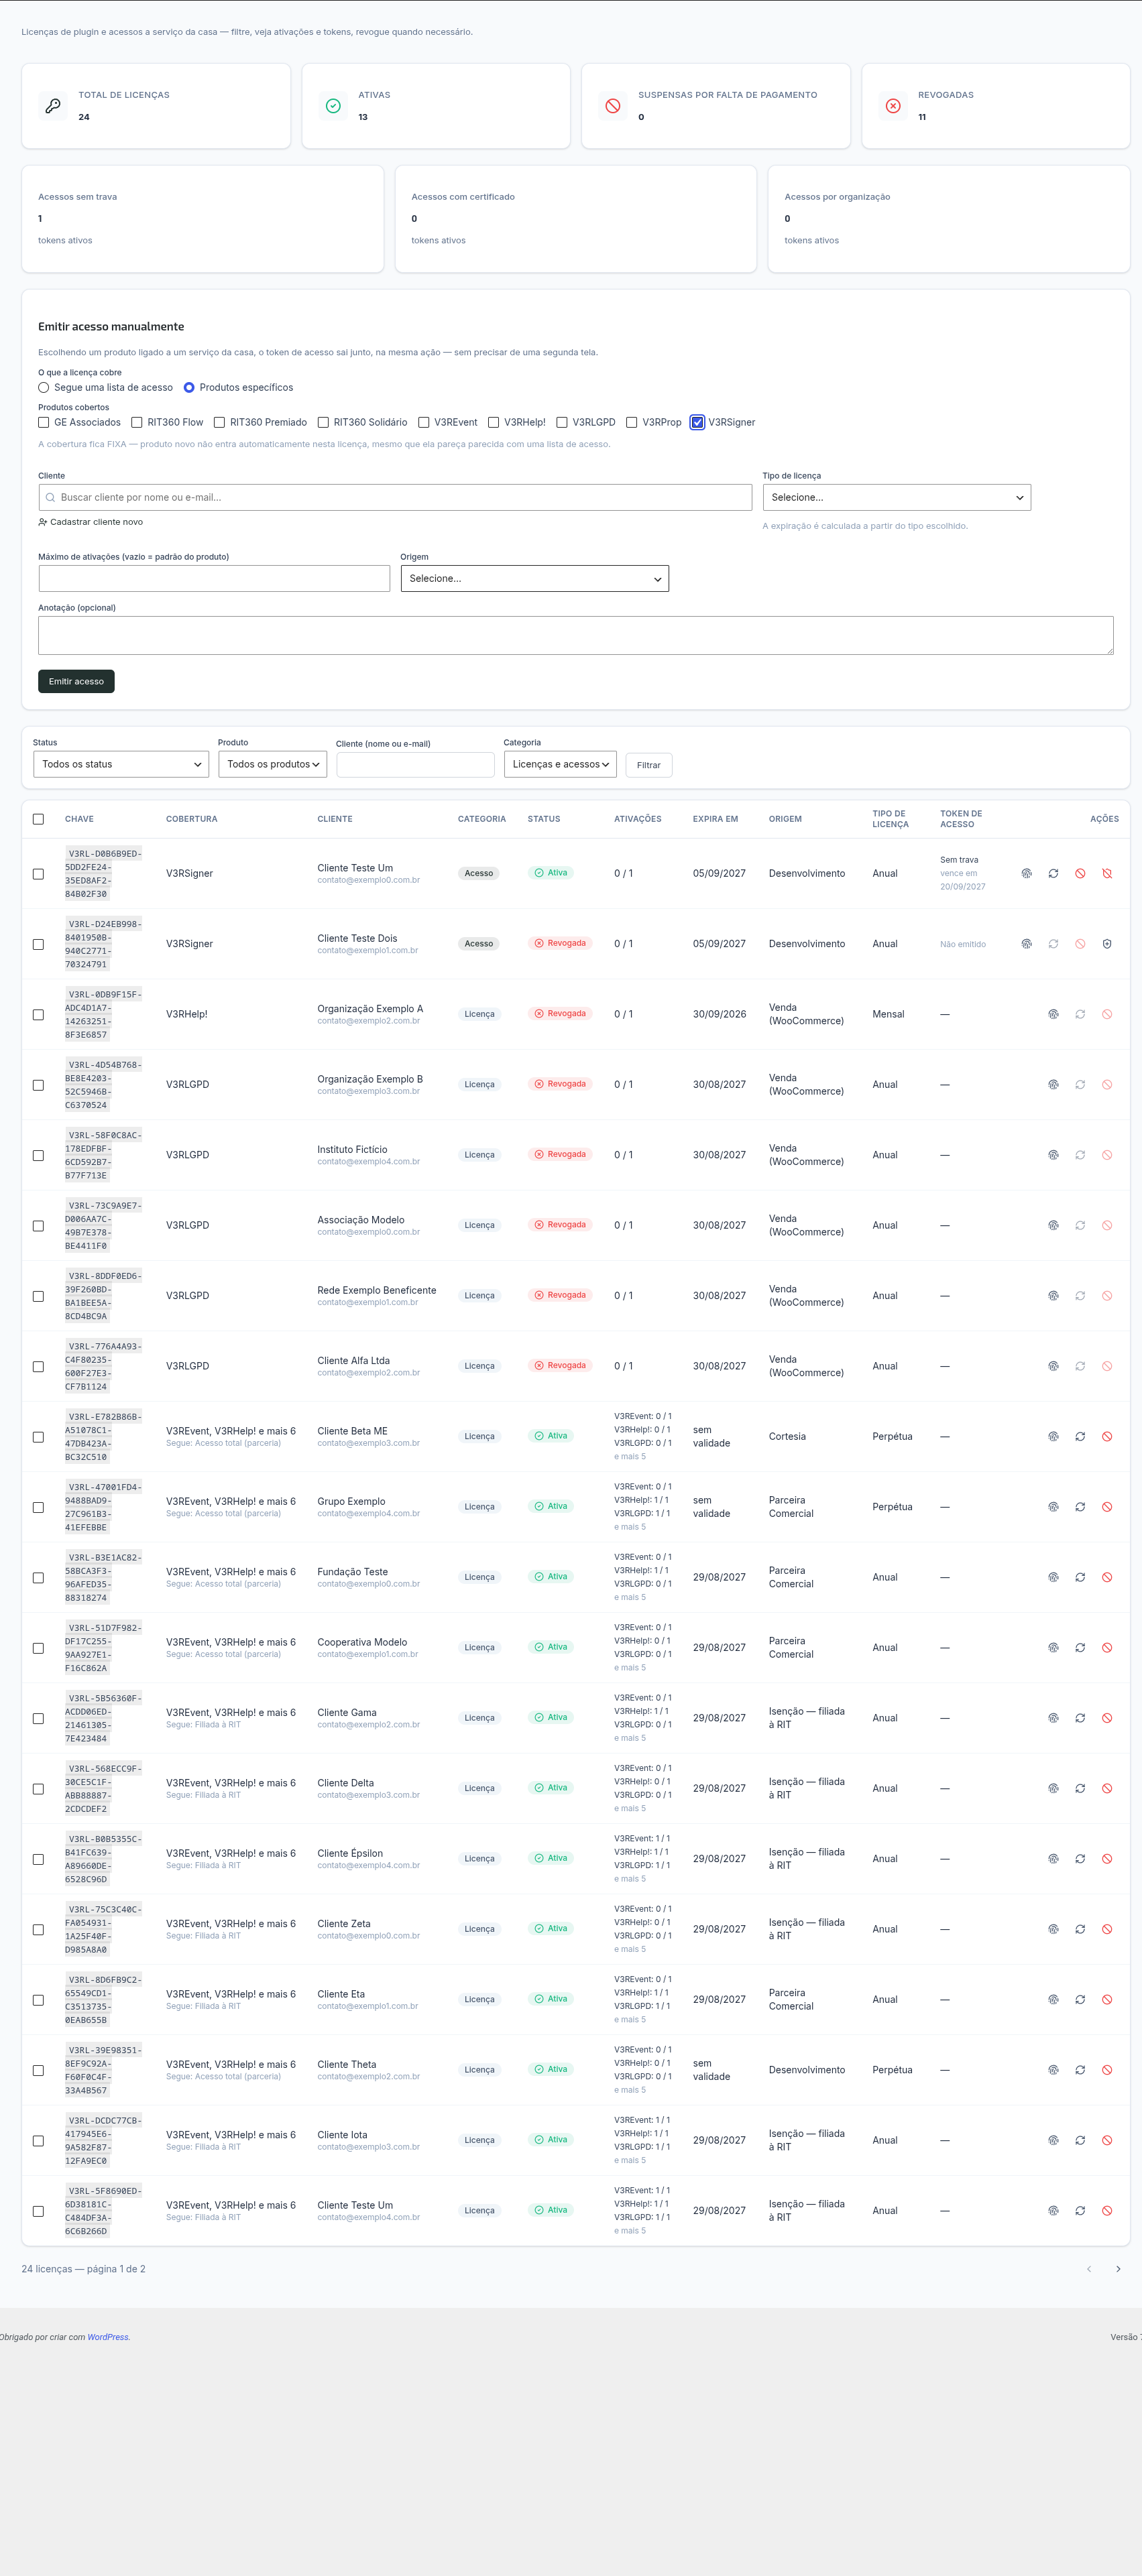Screen dimensions: 1142x2576
Task: Click the 'Revogadas' summary card
Action: point(996,106)
